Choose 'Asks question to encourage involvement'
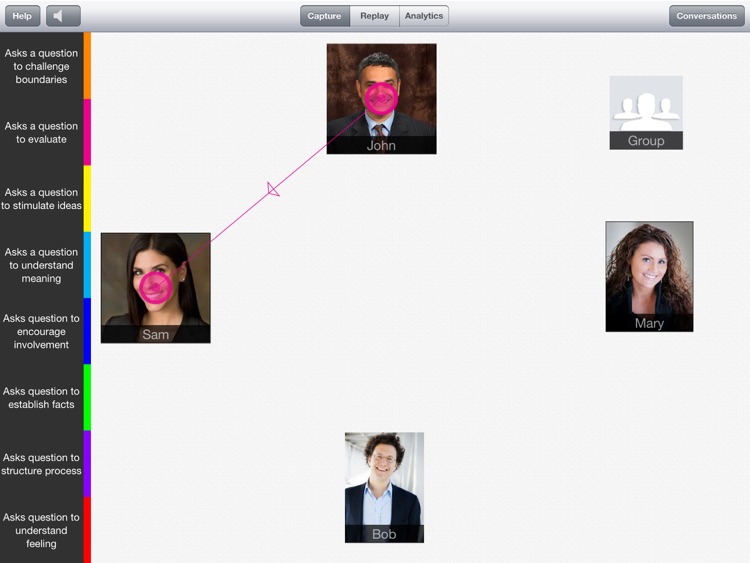750x563 pixels. [x=41, y=331]
